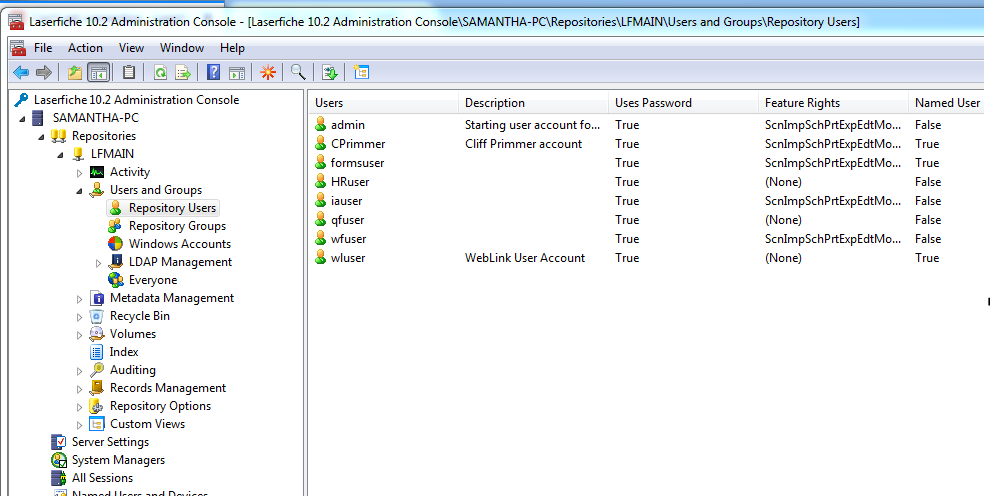This screenshot has height=496, width=990.
Task: Toggle the Show/Hide Action Pane icon
Action: (x=237, y=73)
